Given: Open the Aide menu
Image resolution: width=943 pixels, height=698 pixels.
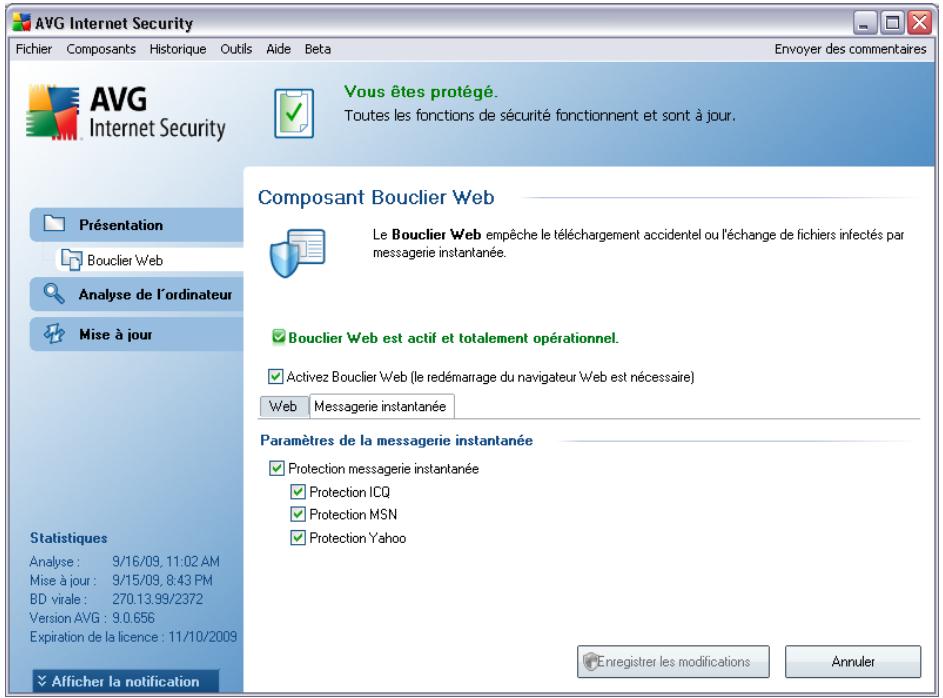Looking at the screenshot, I should 278,49.
